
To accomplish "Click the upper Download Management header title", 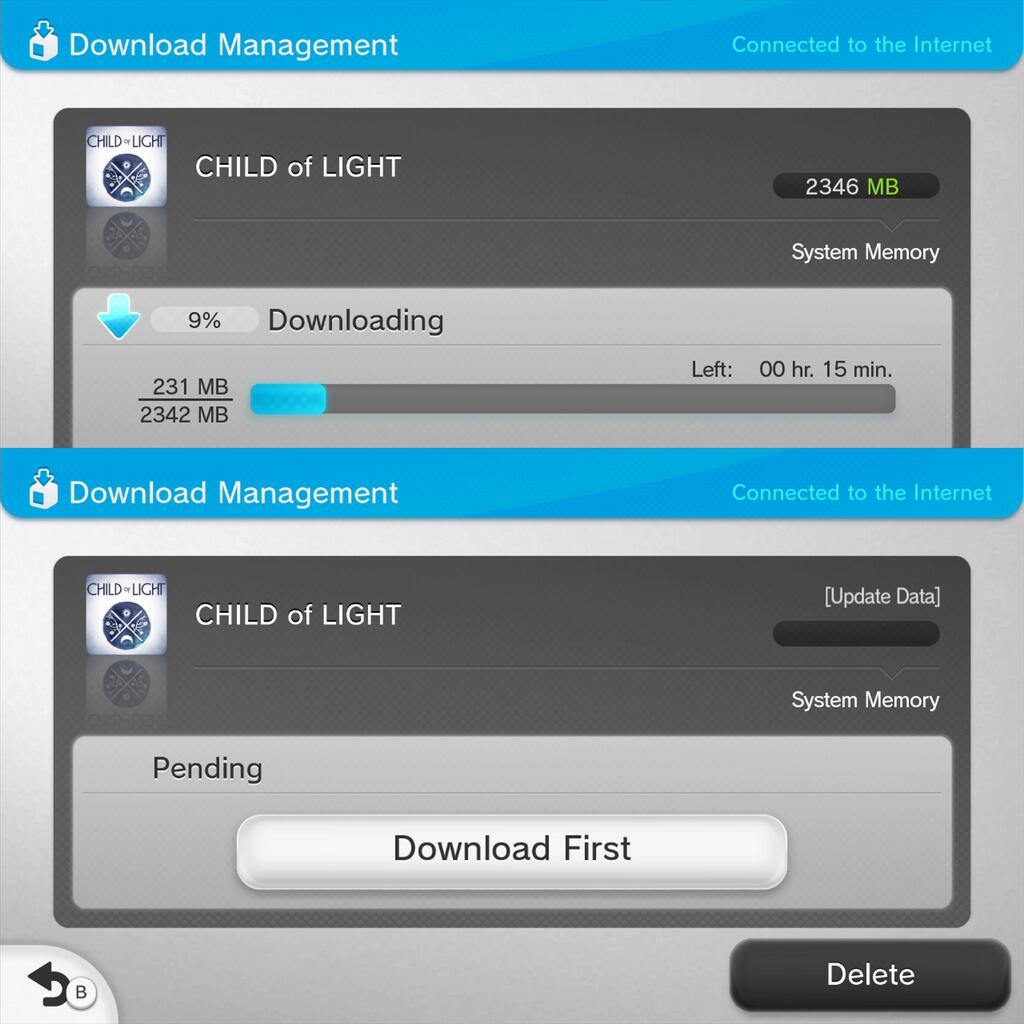I will (x=233, y=44).
